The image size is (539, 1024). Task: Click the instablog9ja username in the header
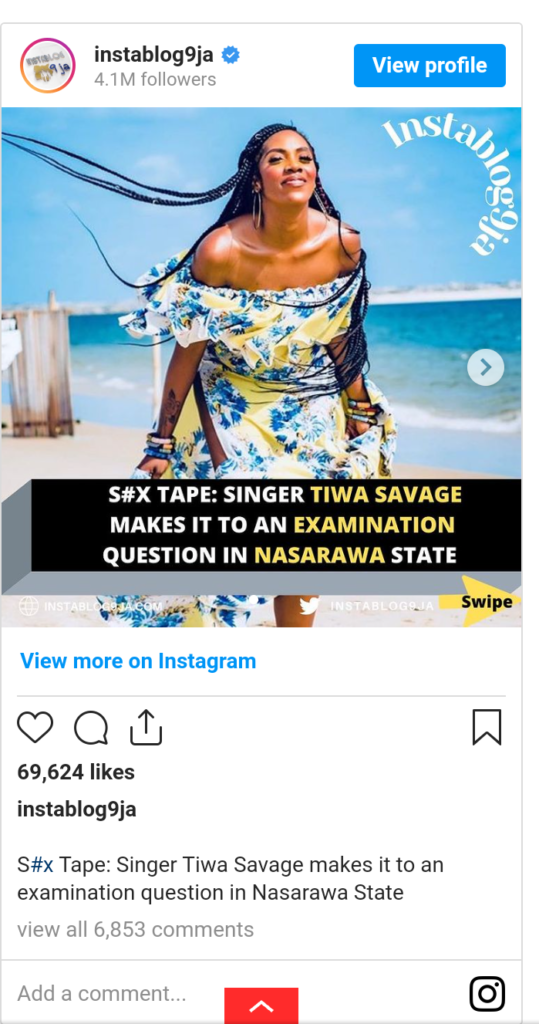coord(154,56)
